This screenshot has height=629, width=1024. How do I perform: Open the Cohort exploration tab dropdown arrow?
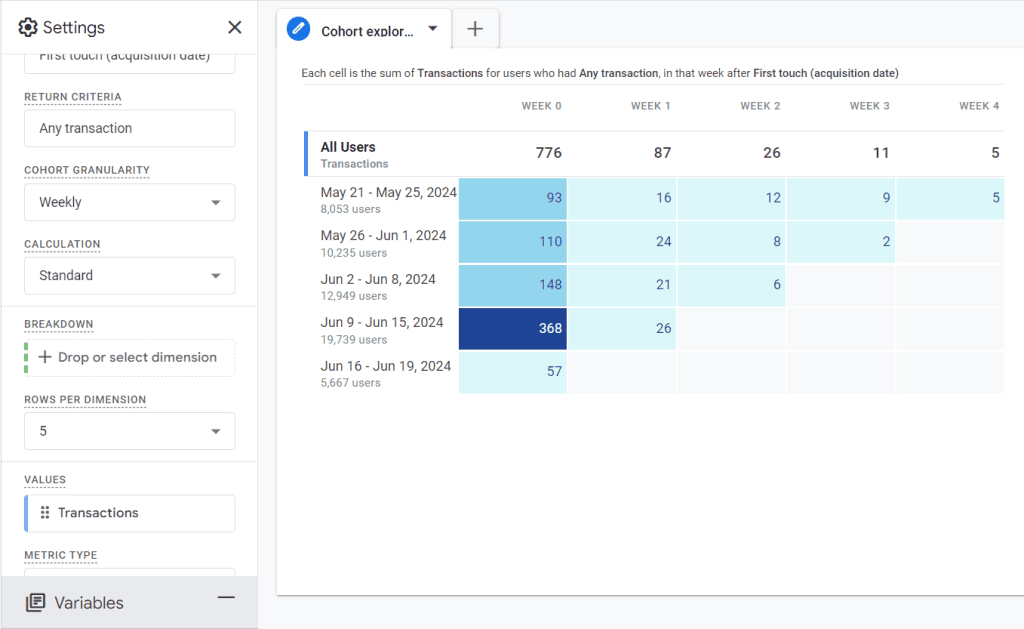point(433,29)
